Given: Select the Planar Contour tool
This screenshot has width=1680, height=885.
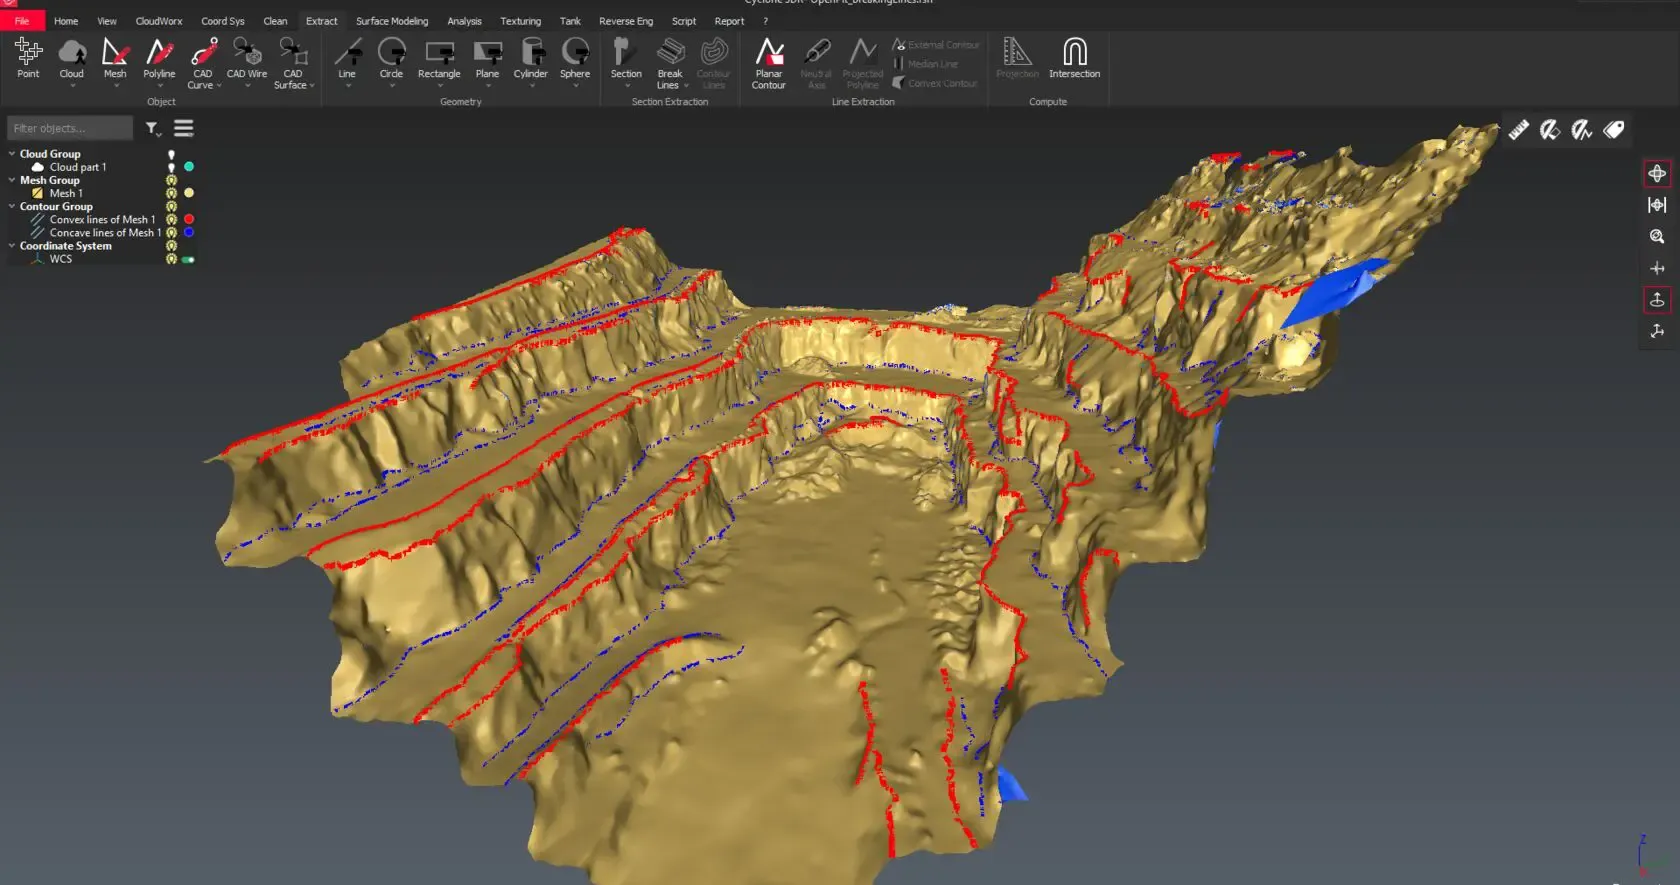Looking at the screenshot, I should point(768,62).
